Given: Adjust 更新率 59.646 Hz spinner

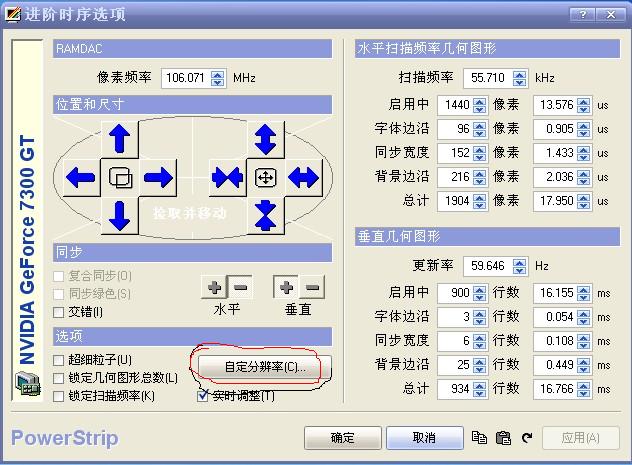Looking at the screenshot, I should pyautogui.click(x=520, y=266).
